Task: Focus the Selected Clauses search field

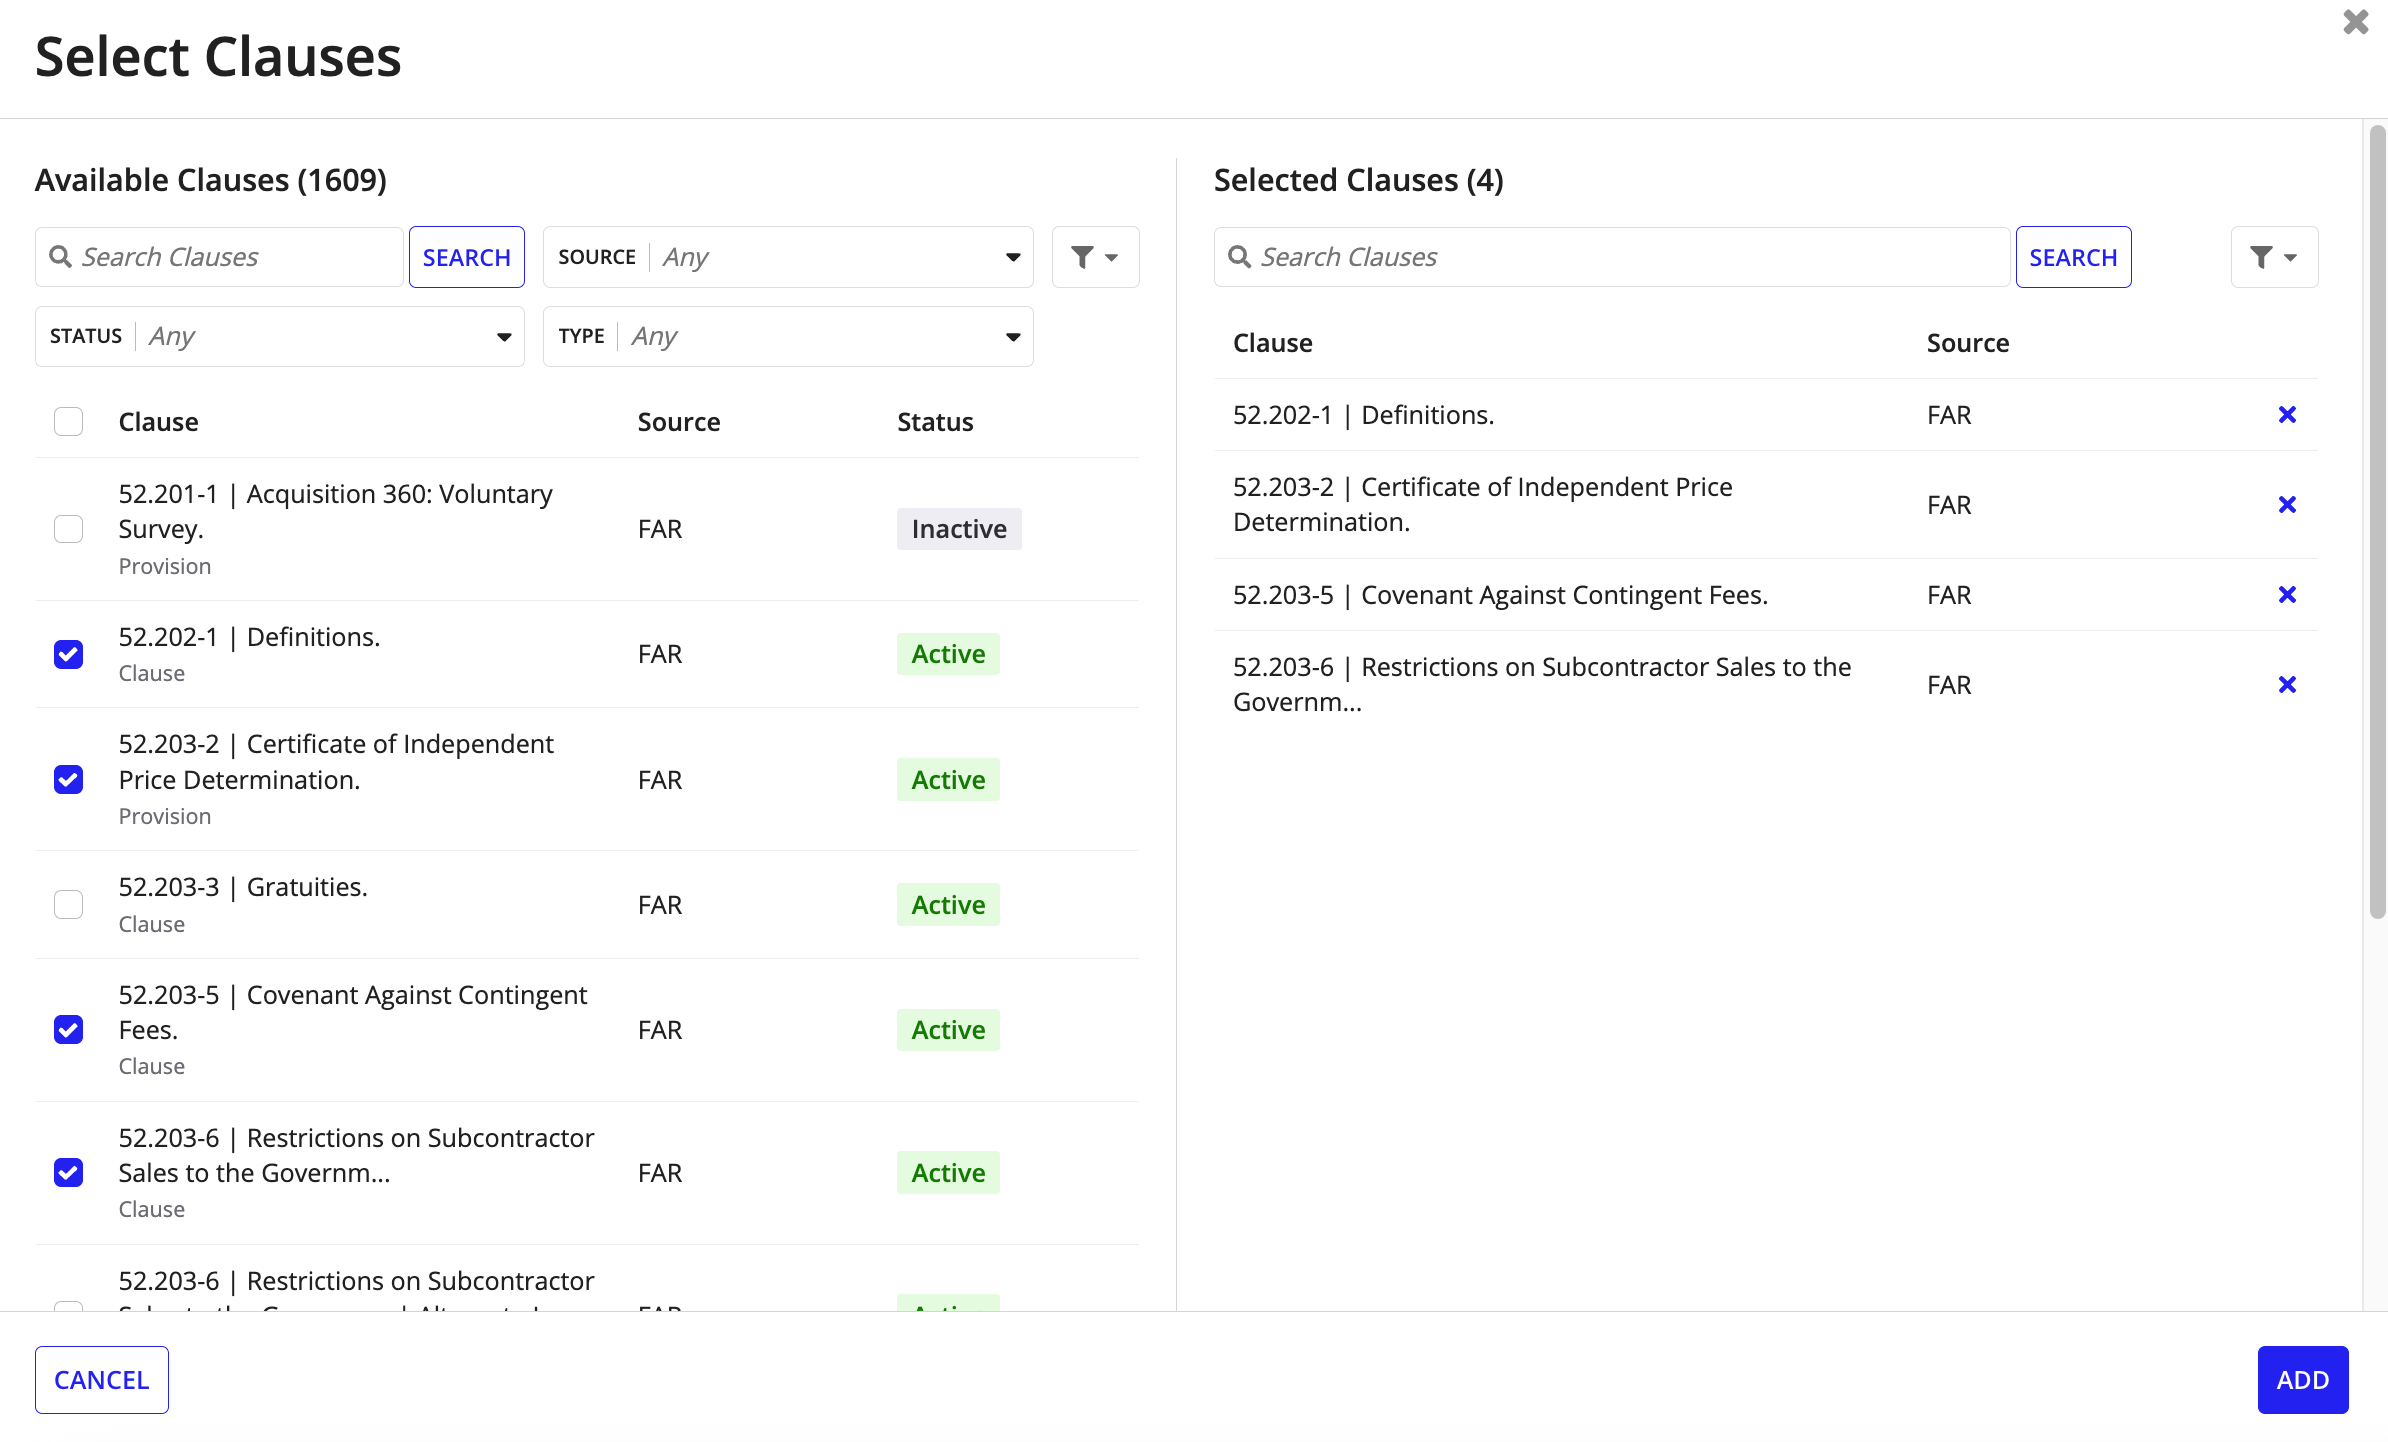Action: pos(1612,257)
